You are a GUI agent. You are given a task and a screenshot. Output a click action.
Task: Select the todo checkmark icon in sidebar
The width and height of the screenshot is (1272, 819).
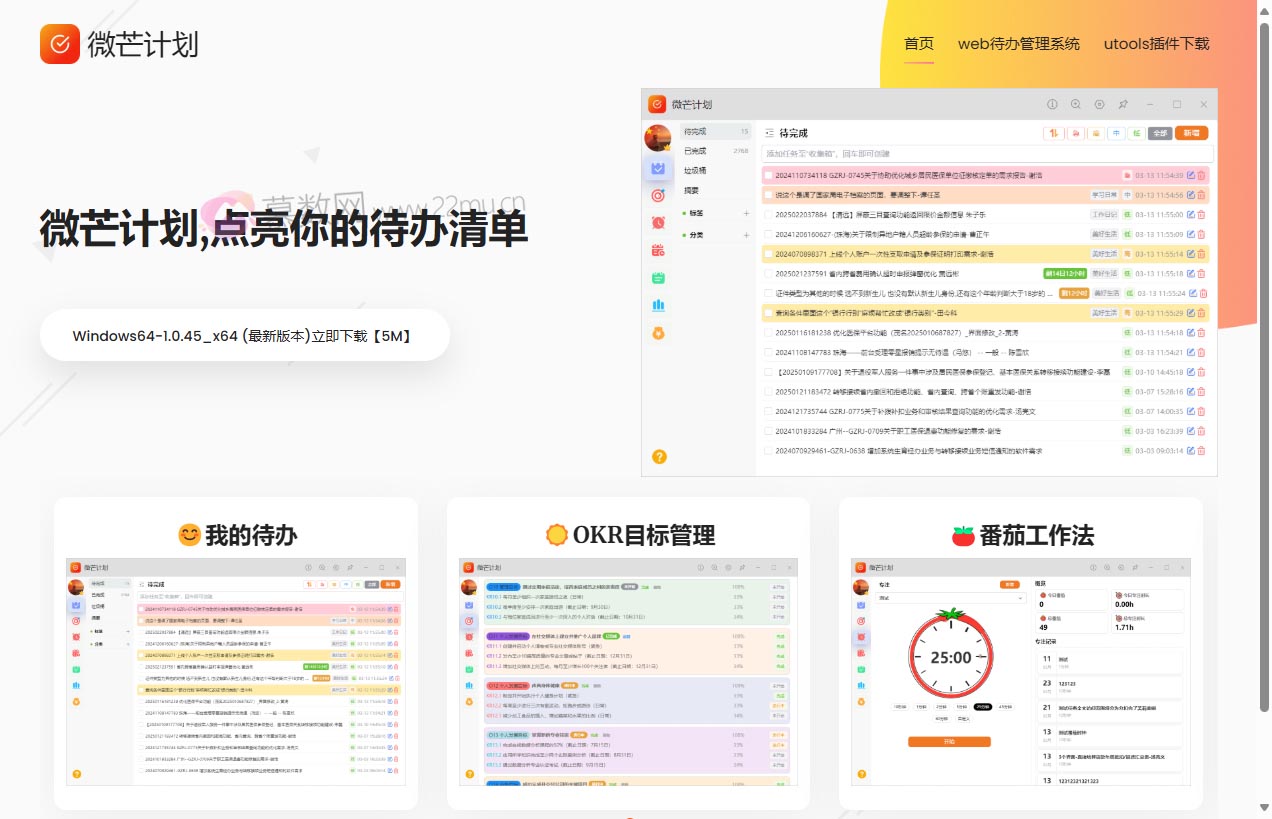(x=657, y=170)
